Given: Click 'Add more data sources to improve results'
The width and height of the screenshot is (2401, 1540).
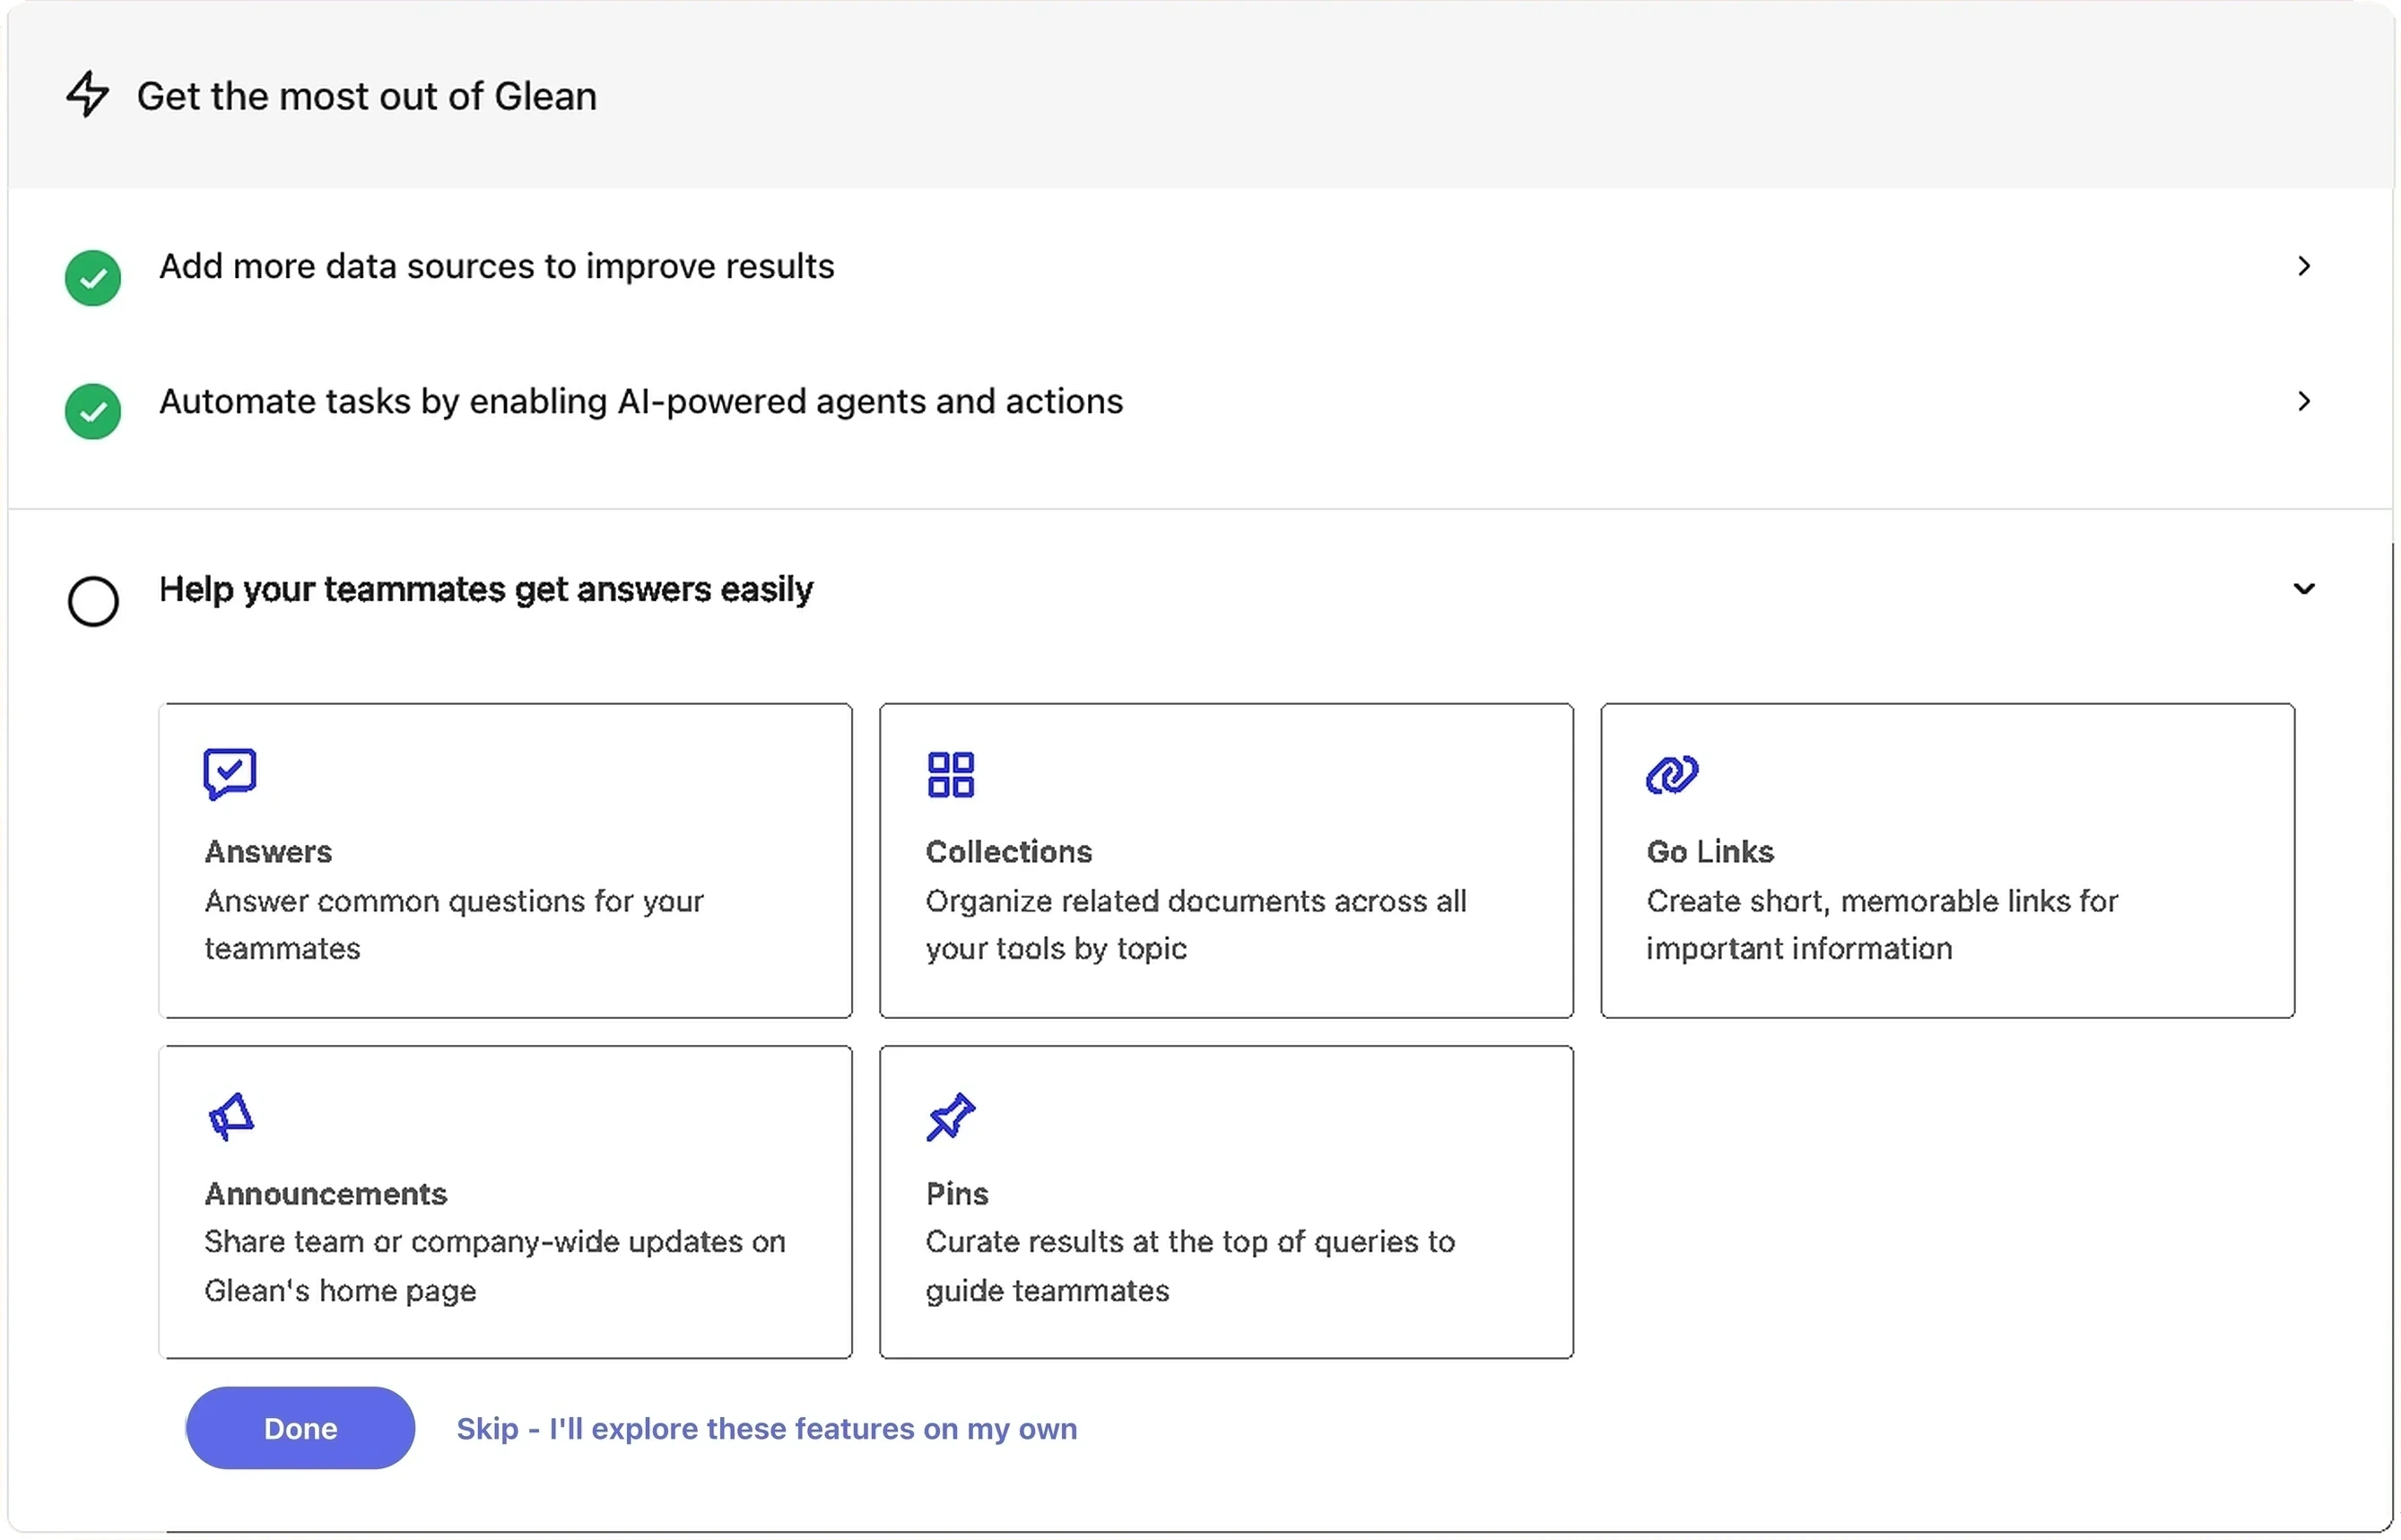Looking at the screenshot, I should (x=497, y=267).
